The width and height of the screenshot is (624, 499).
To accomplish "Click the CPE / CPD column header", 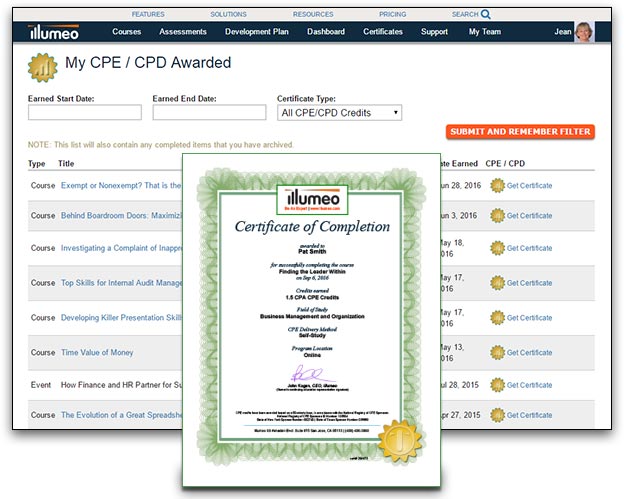I will click(x=505, y=164).
